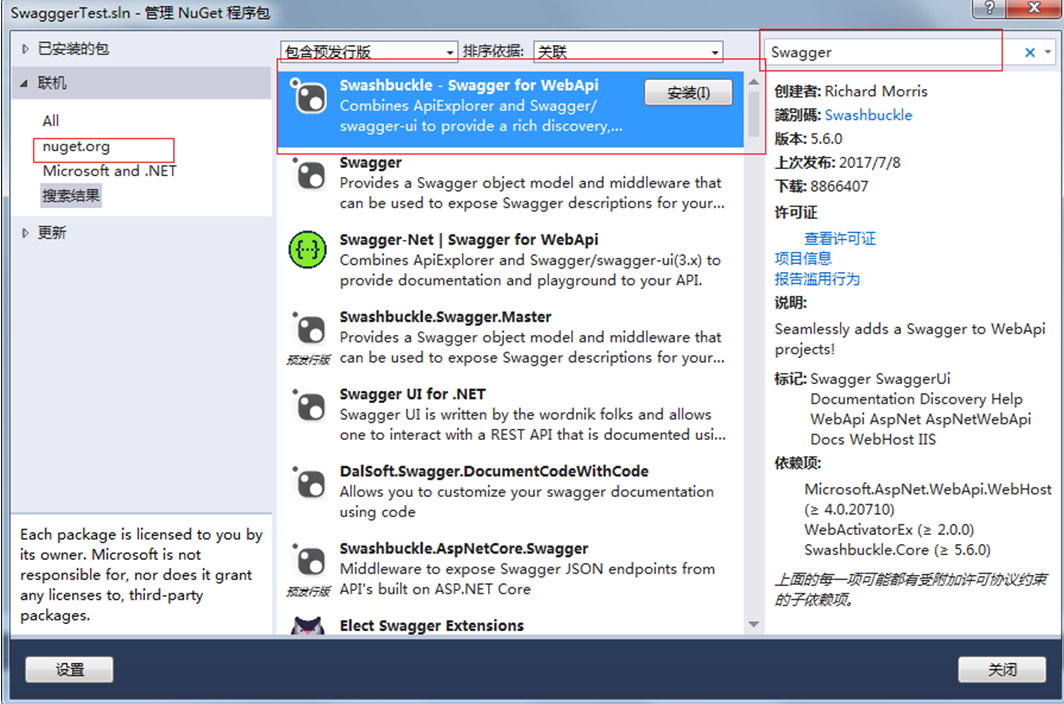Open the 报告滥用行为 link
1064x704 pixels.
click(x=817, y=279)
